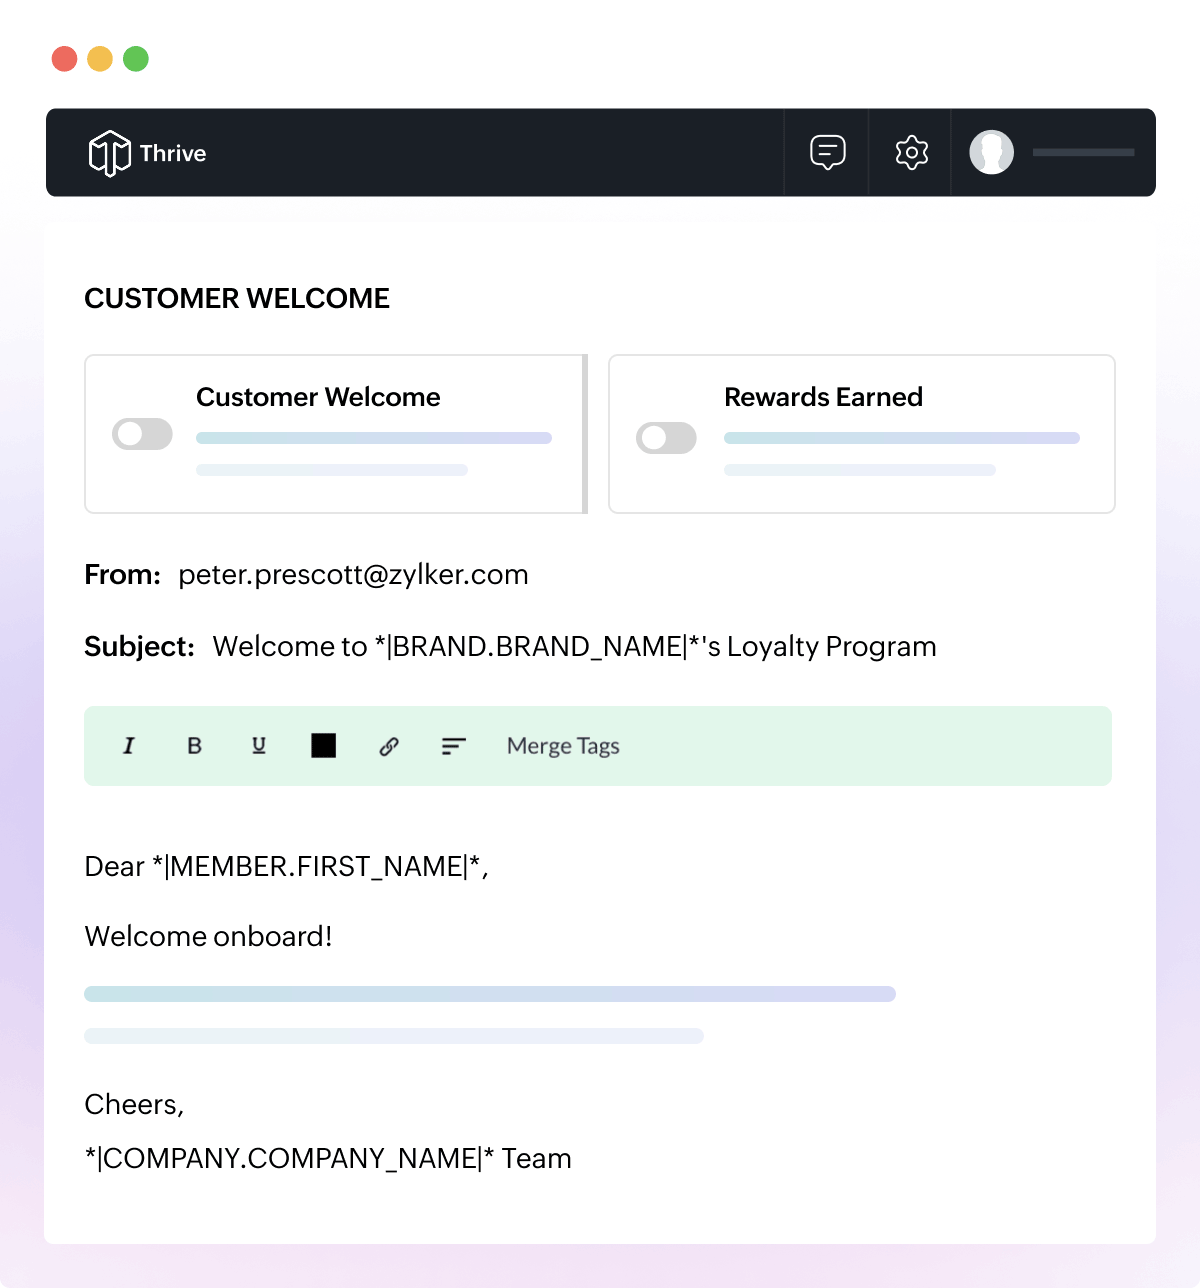Toggle off the Rewards Earned switch

(666, 437)
